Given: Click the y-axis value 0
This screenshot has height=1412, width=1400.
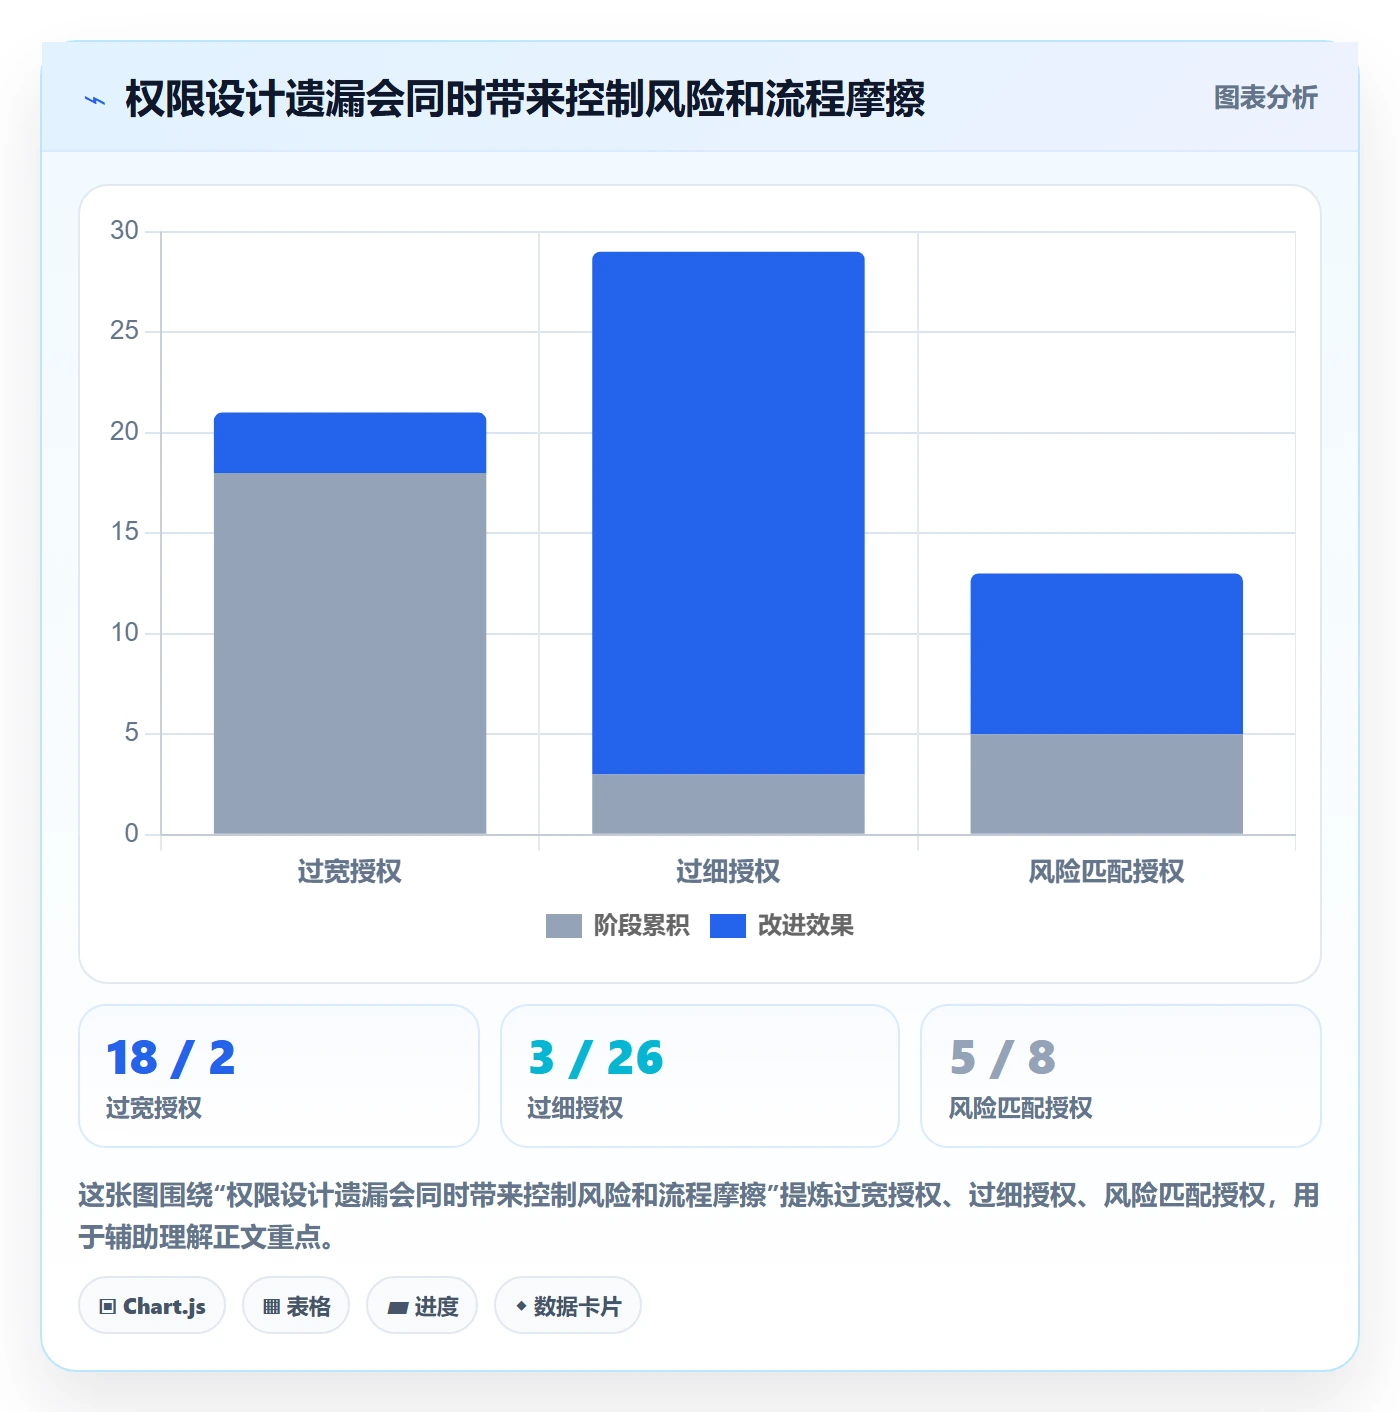Looking at the screenshot, I should click(131, 834).
